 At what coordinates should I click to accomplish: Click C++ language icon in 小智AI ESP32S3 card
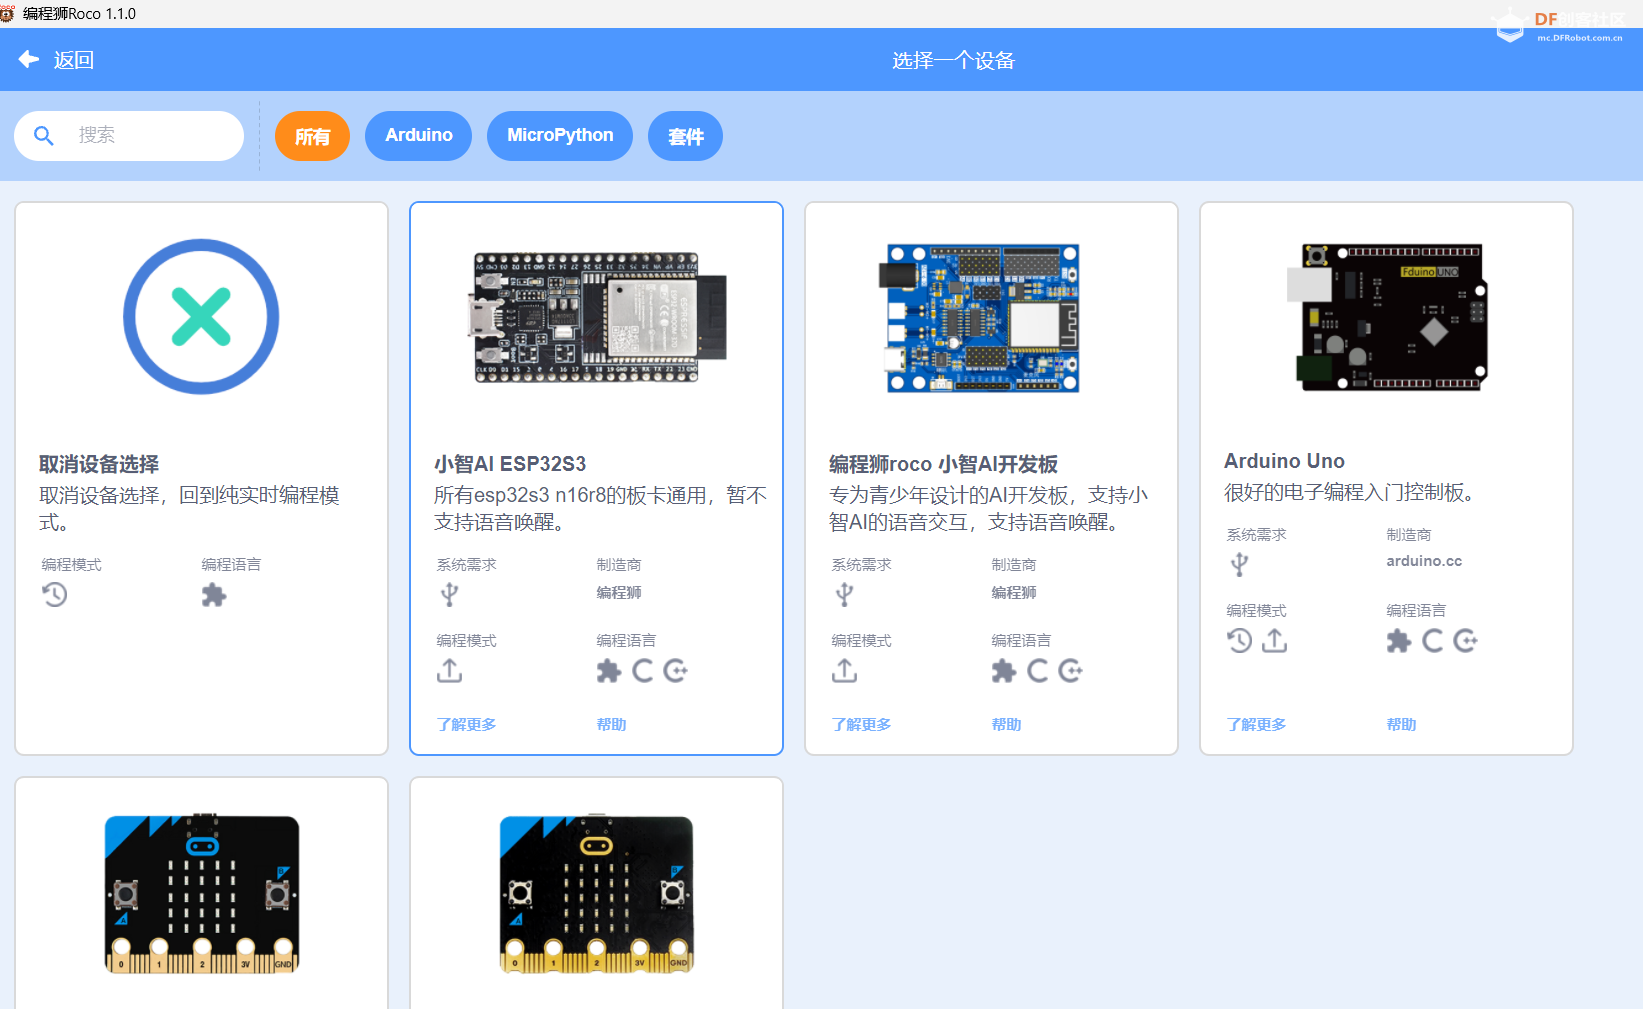(x=676, y=671)
